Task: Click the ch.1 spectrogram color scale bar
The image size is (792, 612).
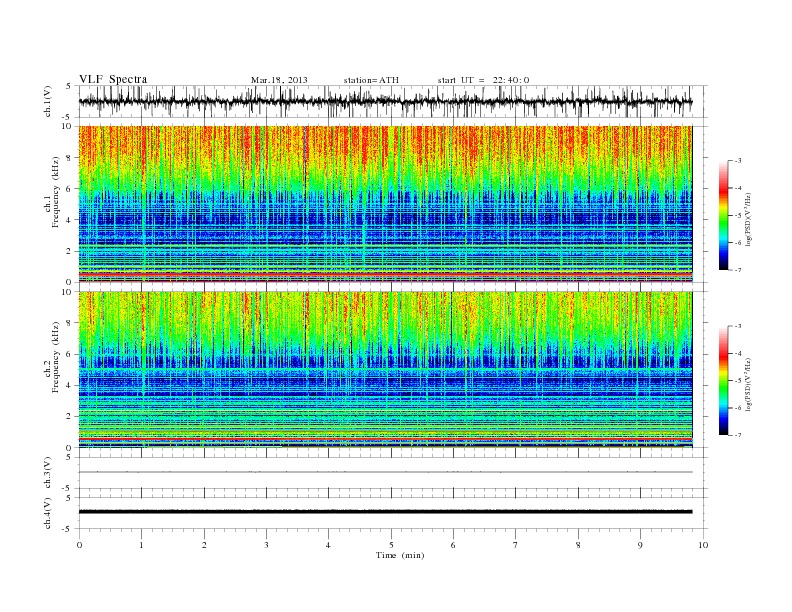Action: (723, 215)
